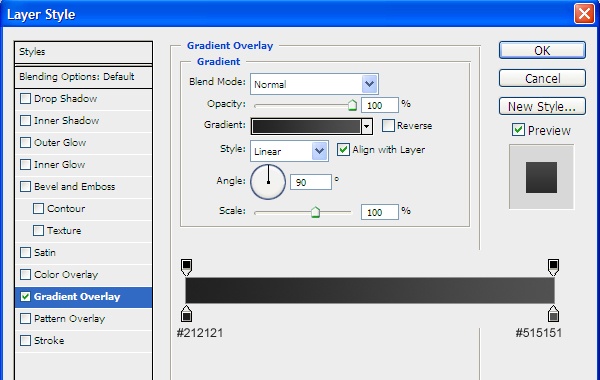Toggle the Reverse checkbox
Viewport: 600px width, 380px height.
[x=388, y=126]
